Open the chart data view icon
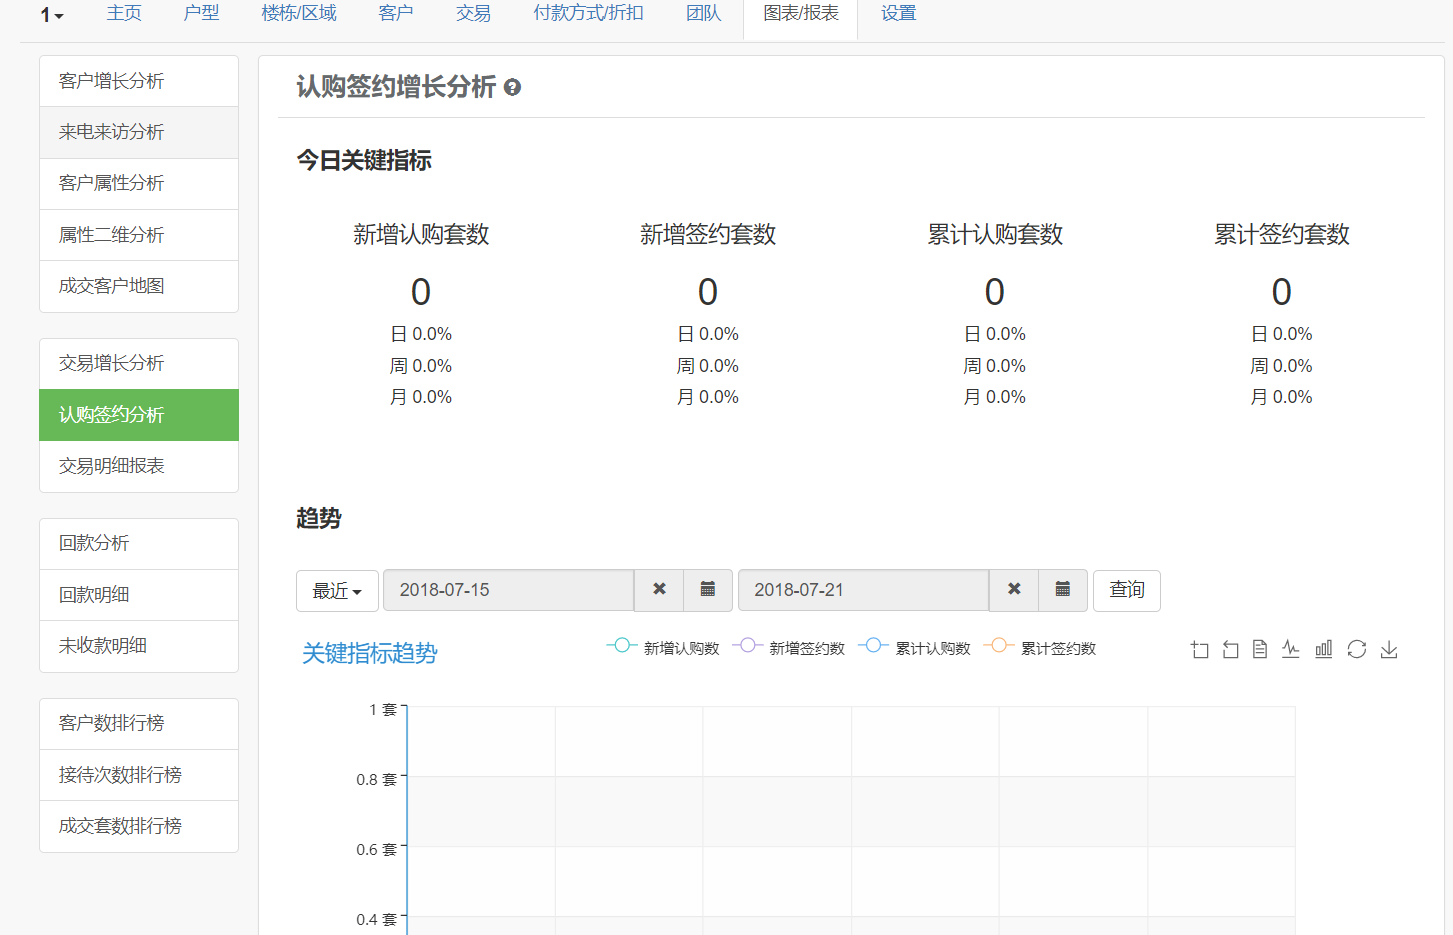This screenshot has height=935, width=1453. click(x=1260, y=650)
